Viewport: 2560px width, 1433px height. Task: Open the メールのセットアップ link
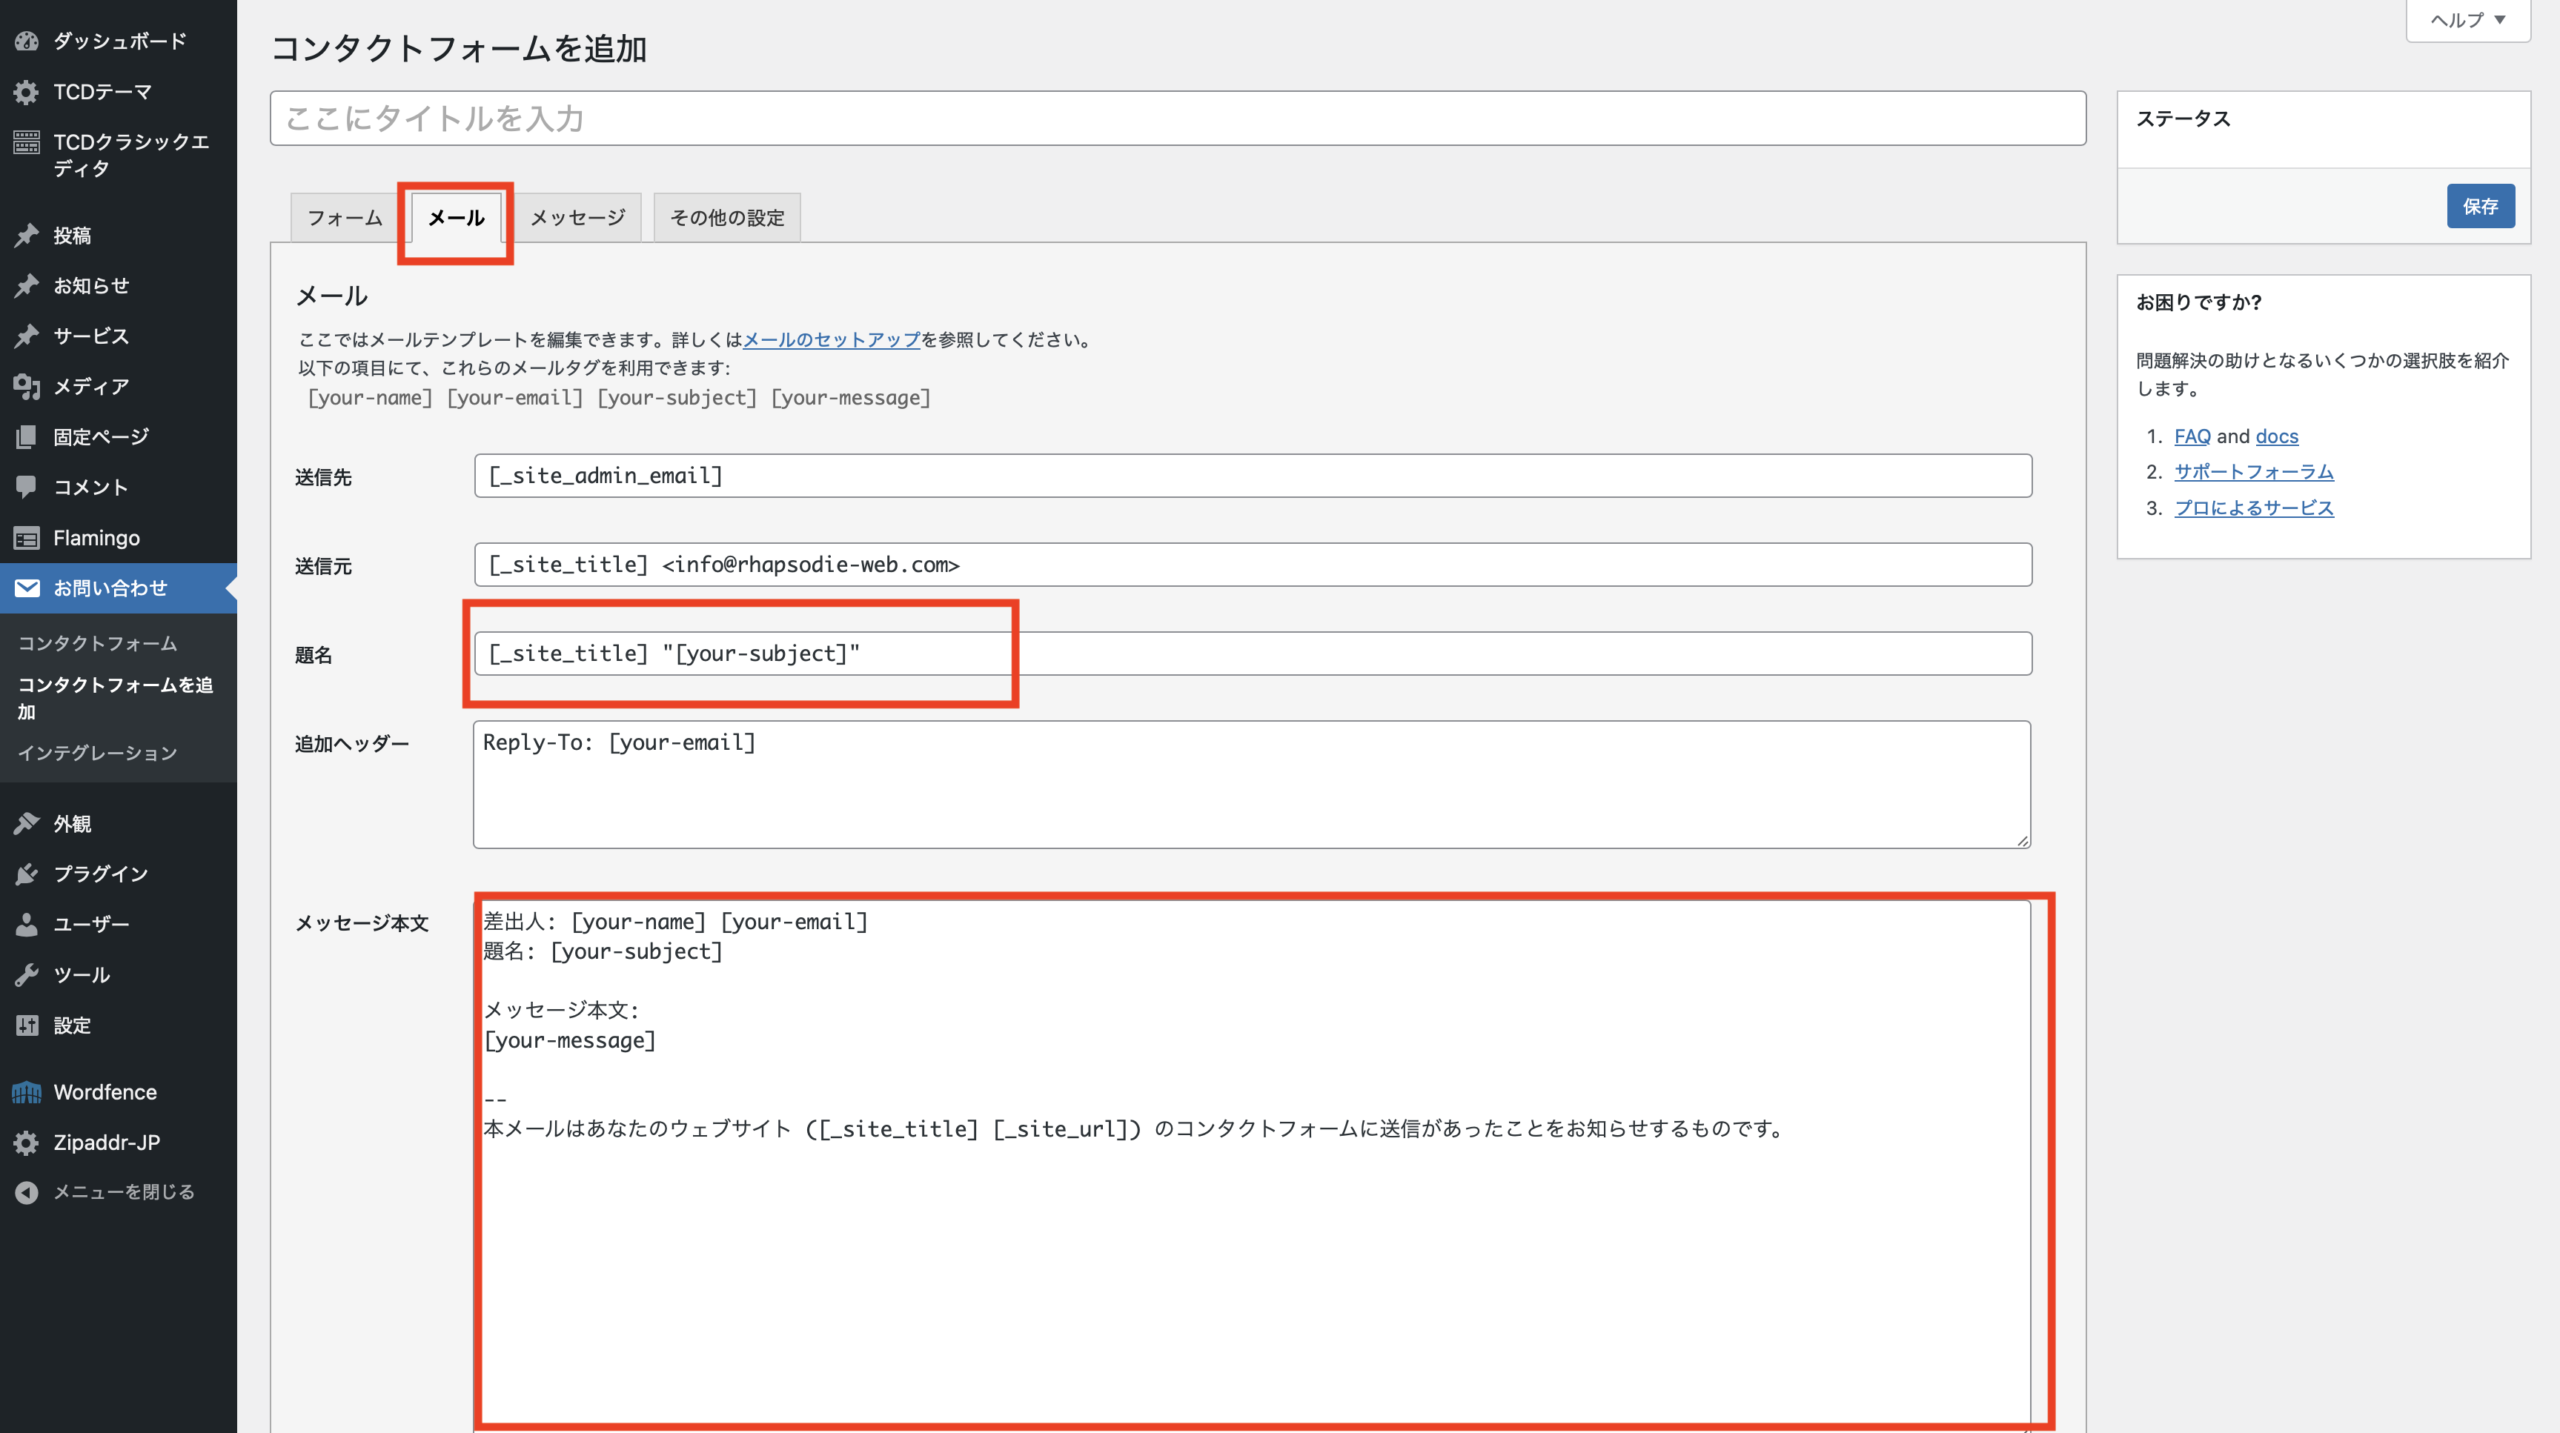(x=831, y=340)
